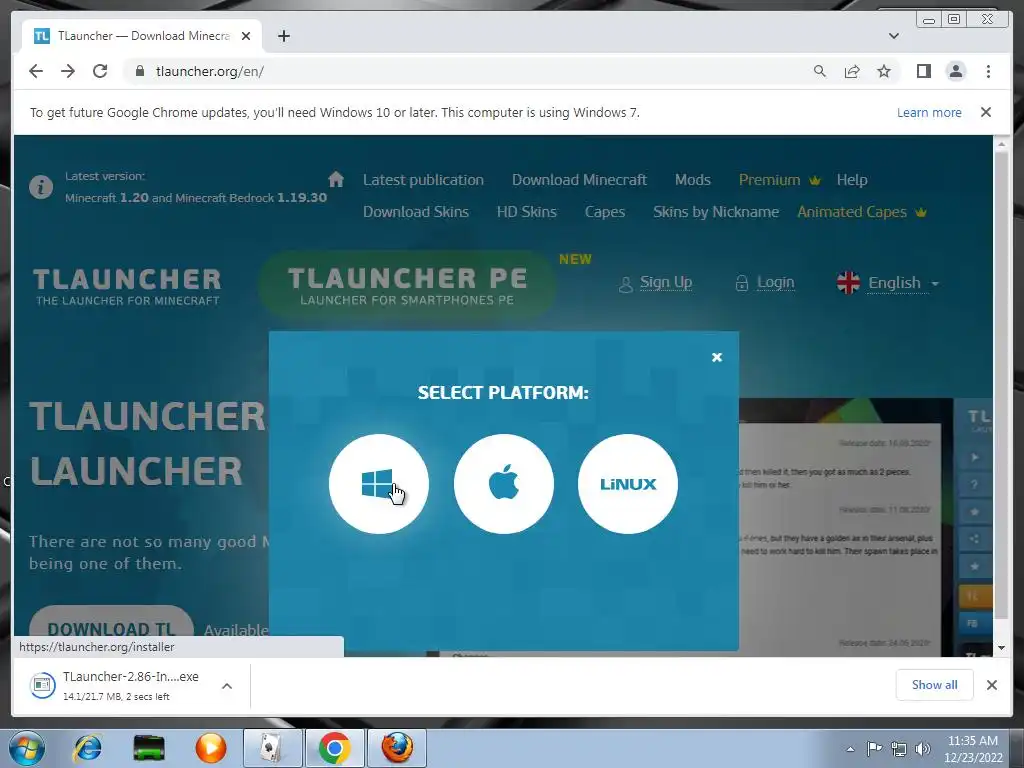Click the zoom magnifier icon in address bar
The width and height of the screenshot is (1024, 768).
820,71
